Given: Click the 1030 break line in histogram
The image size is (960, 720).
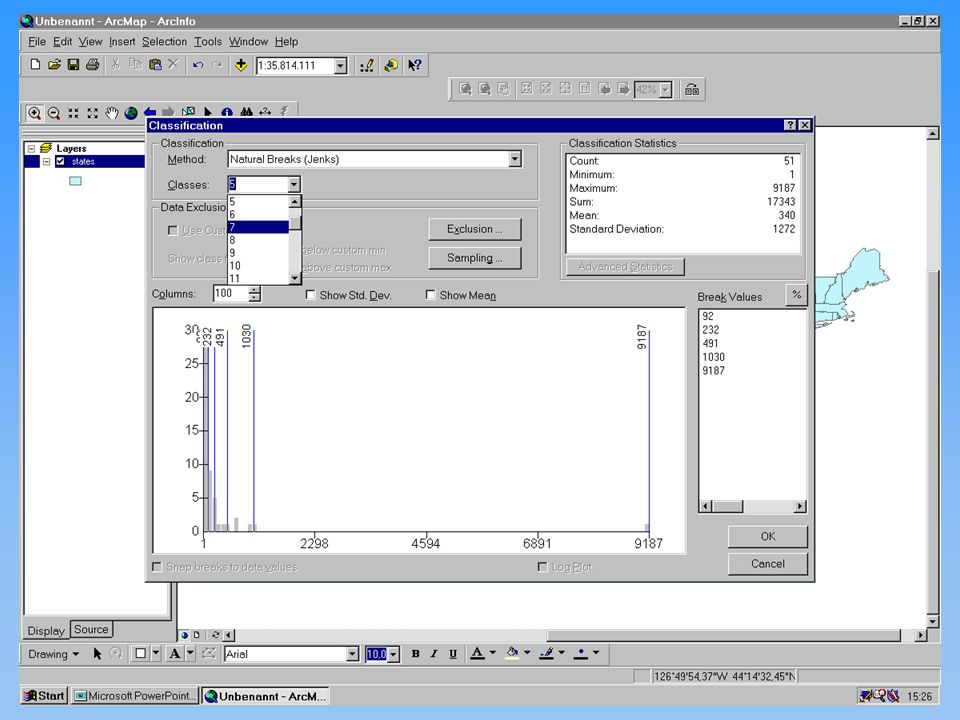Looking at the screenshot, I should tap(253, 430).
